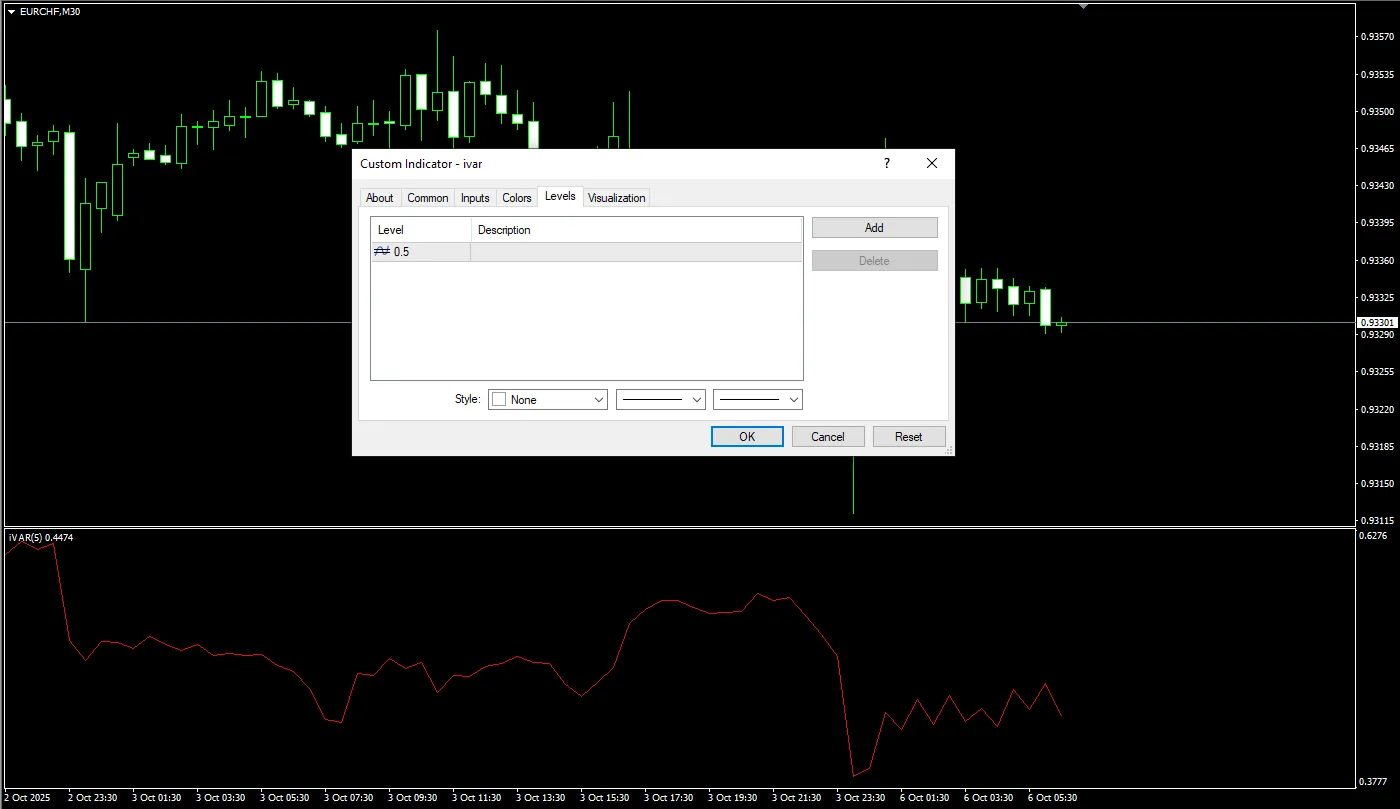Click the 3 Oct 13:30 time label
The image size is (1400, 809).
click(541, 798)
